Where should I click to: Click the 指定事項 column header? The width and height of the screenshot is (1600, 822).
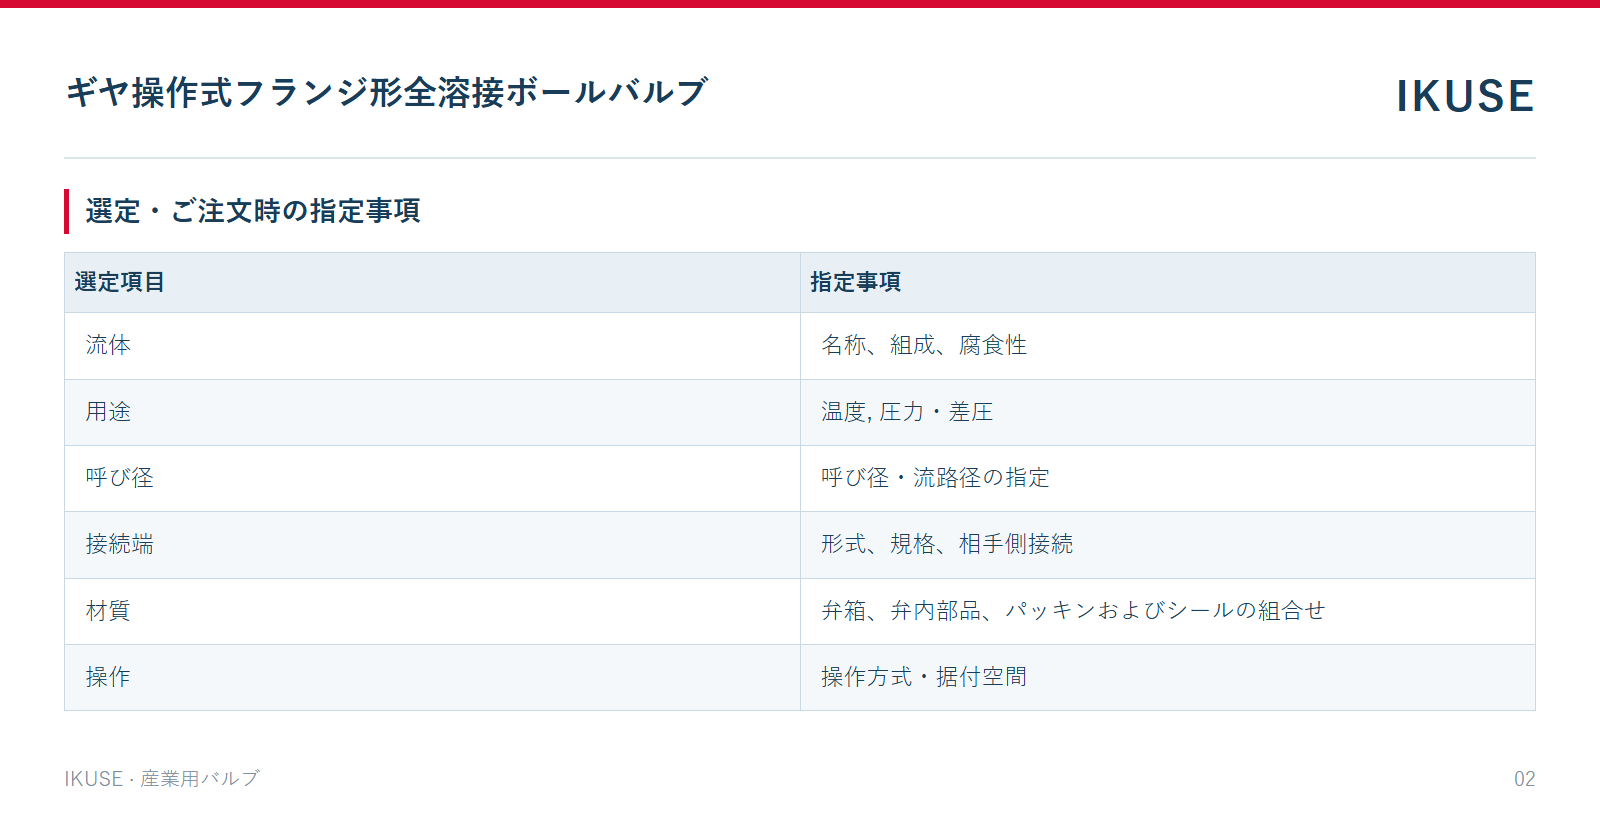tap(1168, 282)
